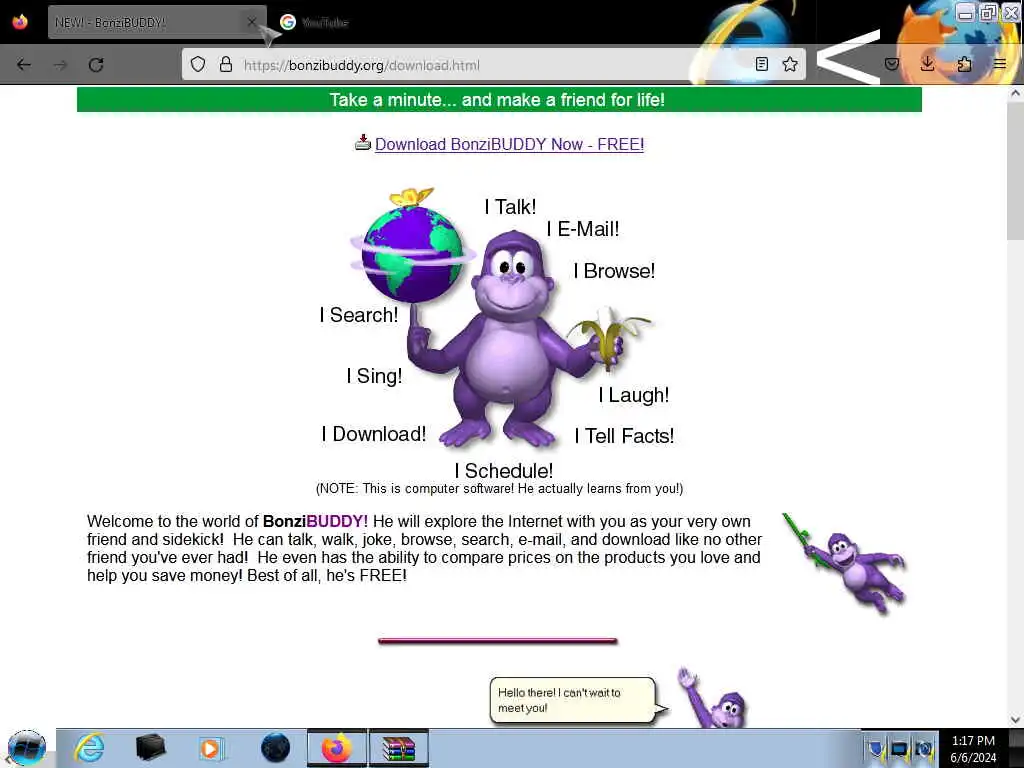Viewport: 1024px width, 768px height.
Task: Open the media player taskbar icon
Action: pyautogui.click(x=211, y=748)
